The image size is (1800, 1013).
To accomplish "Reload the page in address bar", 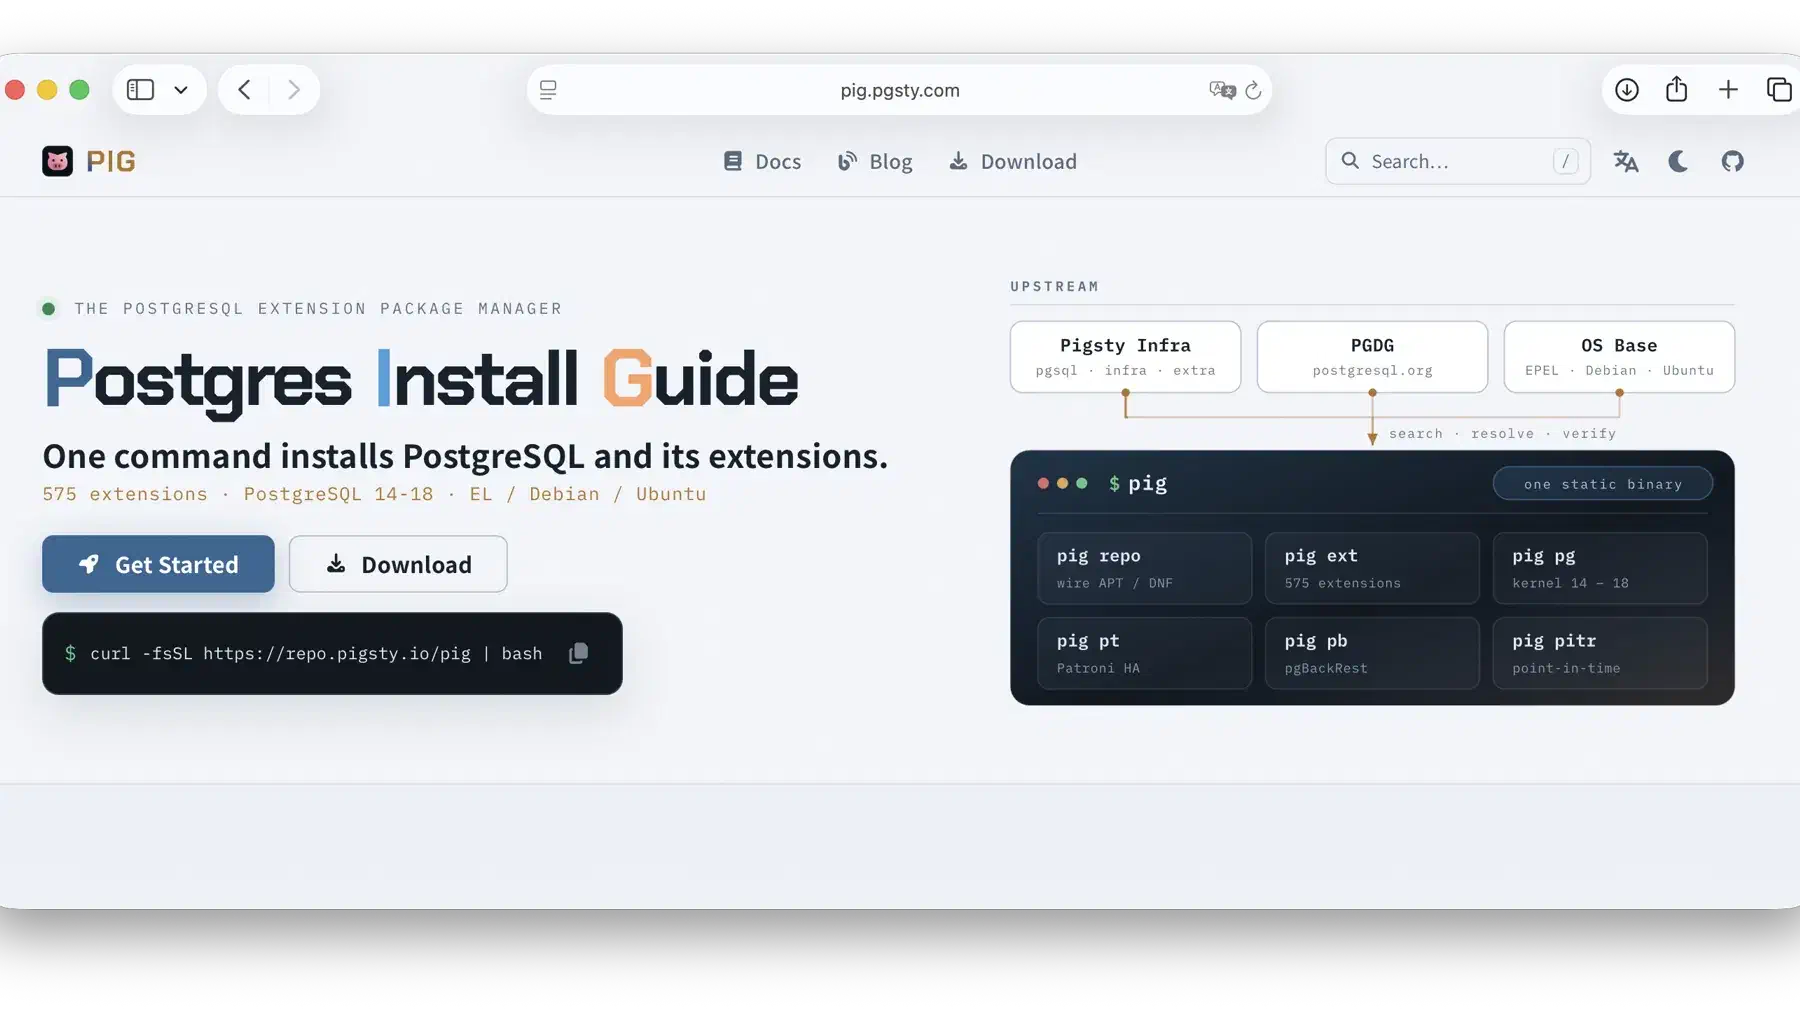I will pyautogui.click(x=1253, y=90).
